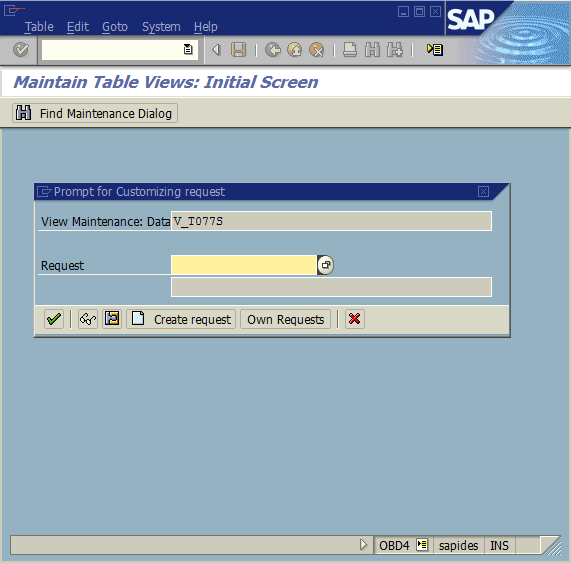Expand the command field history dropdown
The width and height of the screenshot is (571, 563).
click(x=188, y=49)
